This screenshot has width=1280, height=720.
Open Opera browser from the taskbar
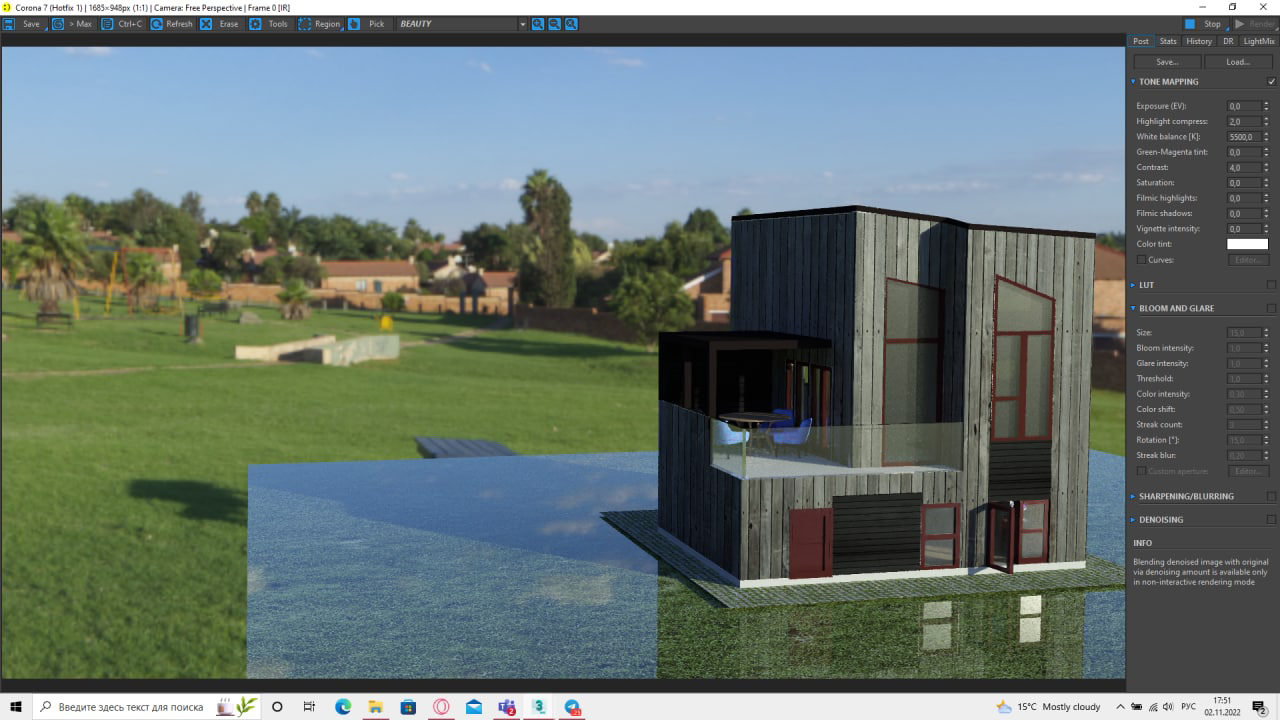tap(441, 707)
